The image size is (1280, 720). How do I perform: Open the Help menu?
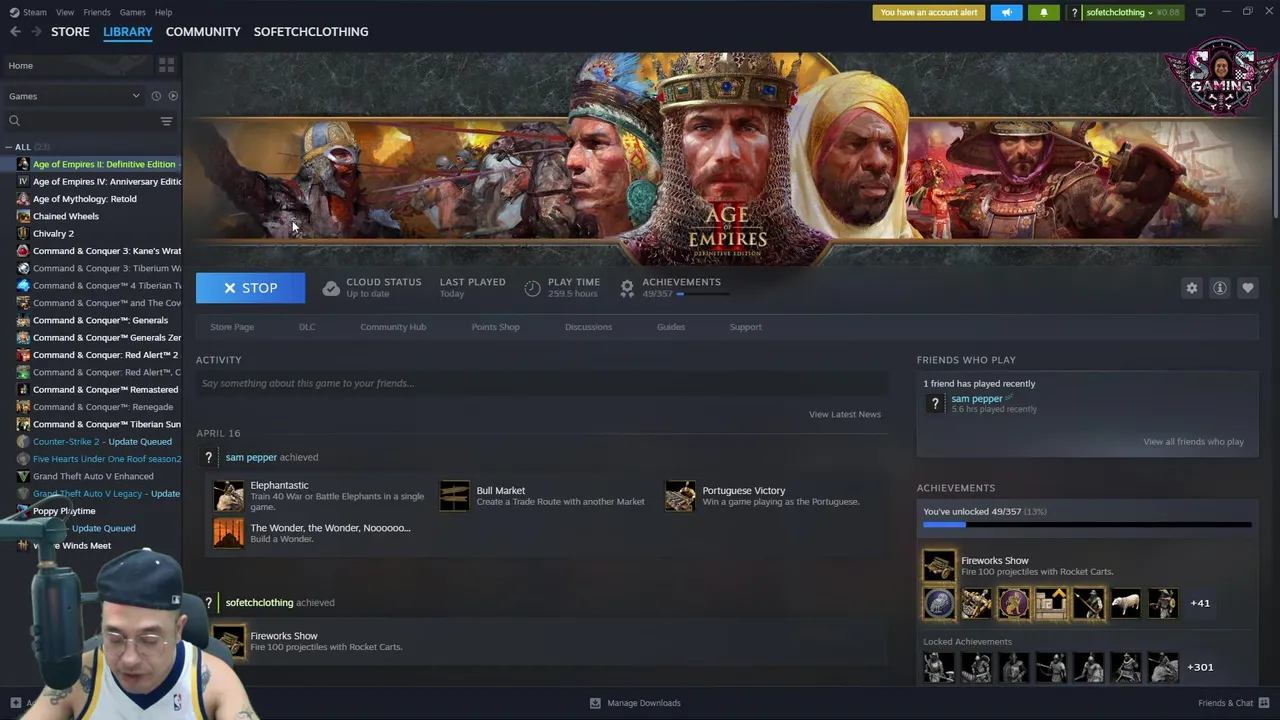click(x=163, y=12)
